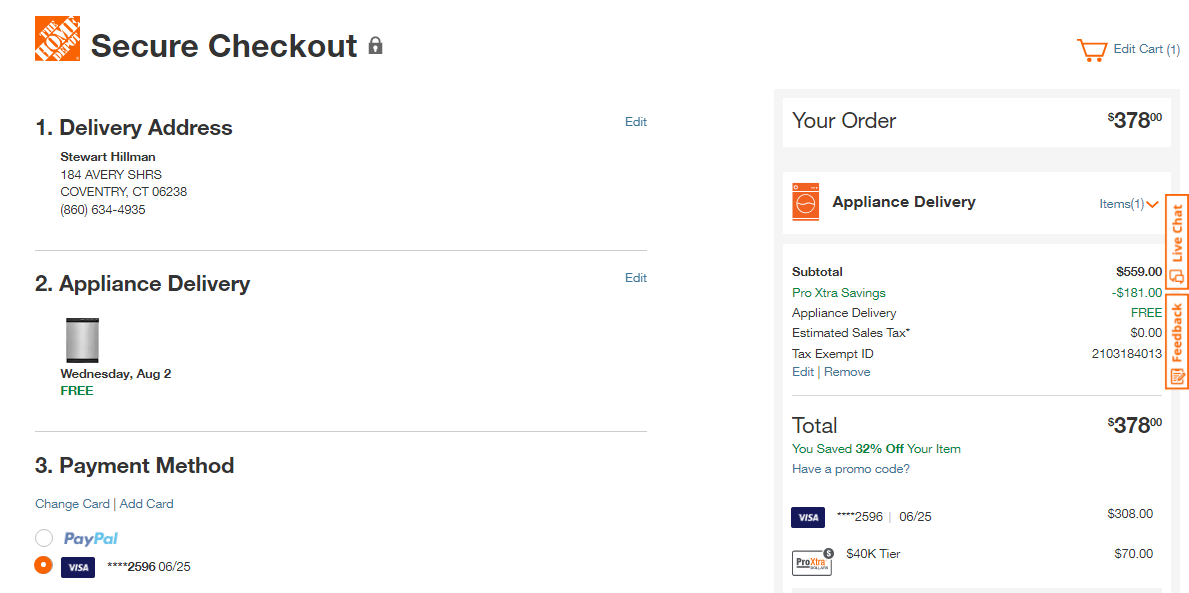1189x593 pixels.
Task: Click the Visa logo in payment methods
Action: pyautogui.click(x=77, y=567)
